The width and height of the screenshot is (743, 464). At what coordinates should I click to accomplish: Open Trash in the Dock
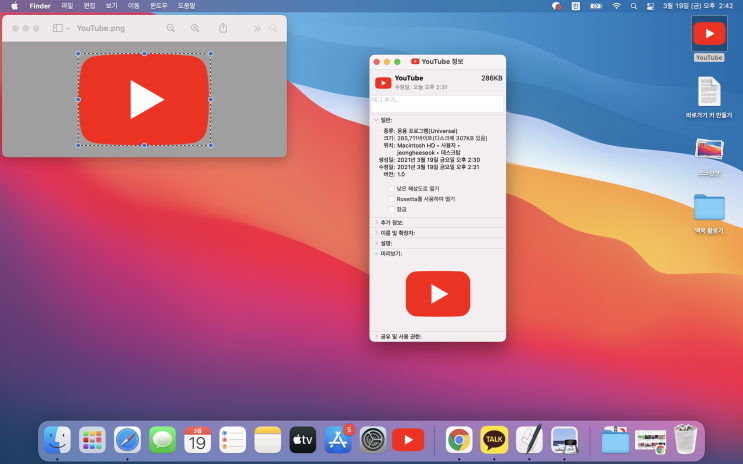(686, 439)
